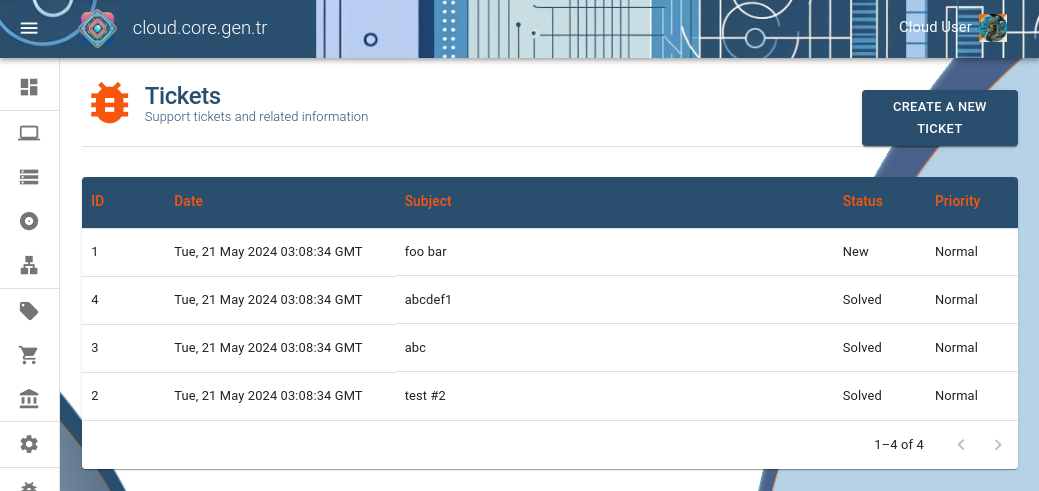Go to previous page of tickets
Viewport: 1039px width, 491px height.
pos(961,445)
